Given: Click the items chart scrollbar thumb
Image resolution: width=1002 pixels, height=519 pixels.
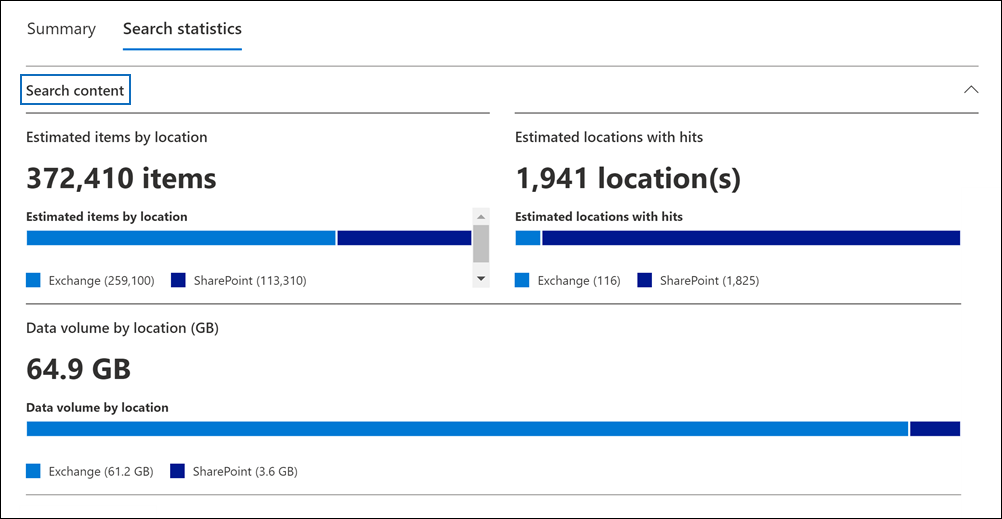Looking at the screenshot, I should 481,243.
